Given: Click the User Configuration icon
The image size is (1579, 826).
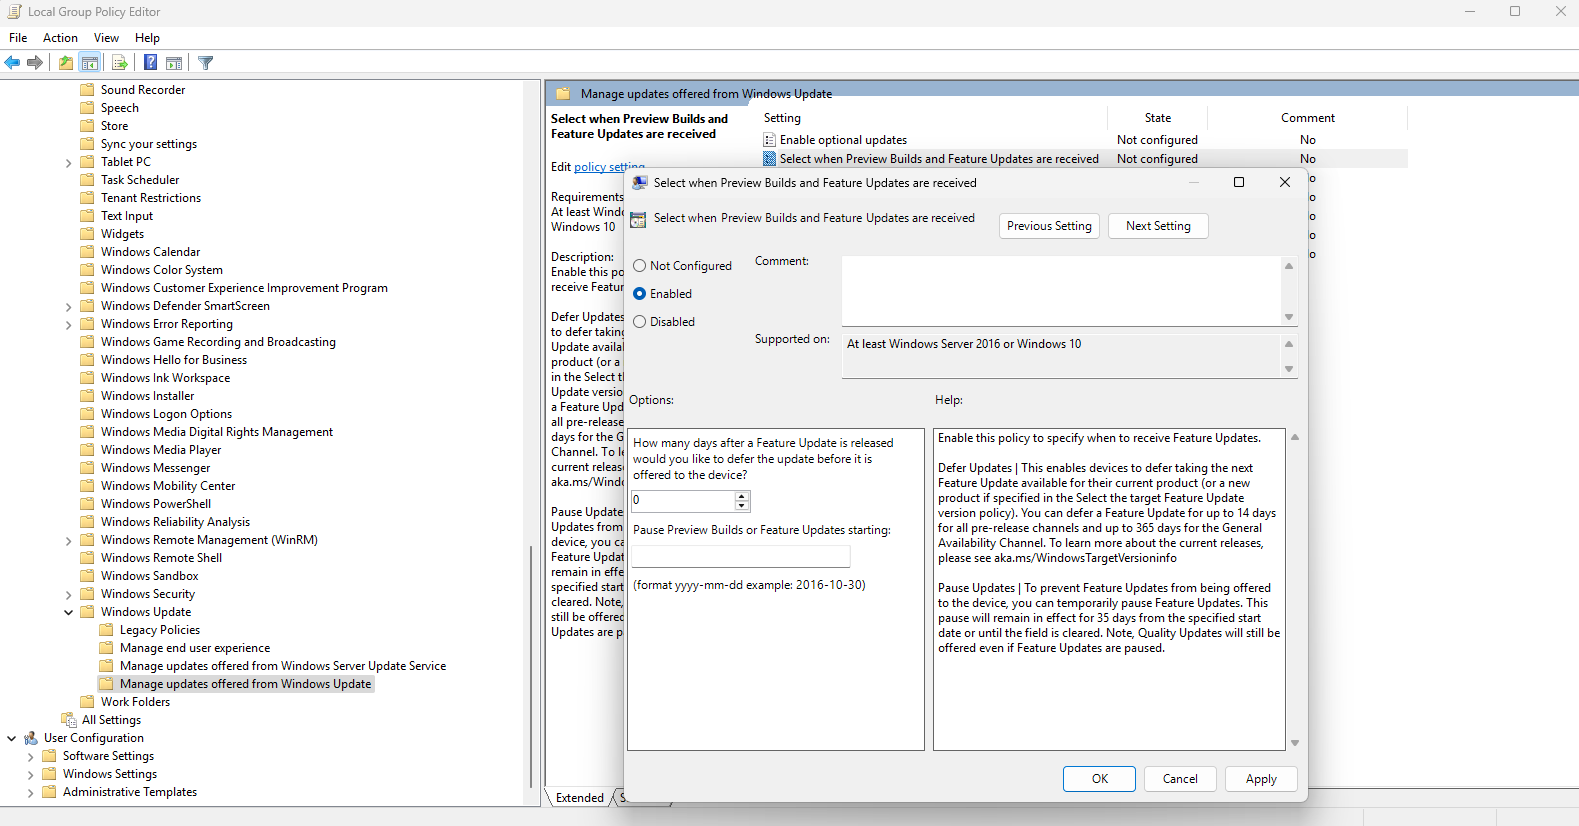Looking at the screenshot, I should click(x=31, y=738).
